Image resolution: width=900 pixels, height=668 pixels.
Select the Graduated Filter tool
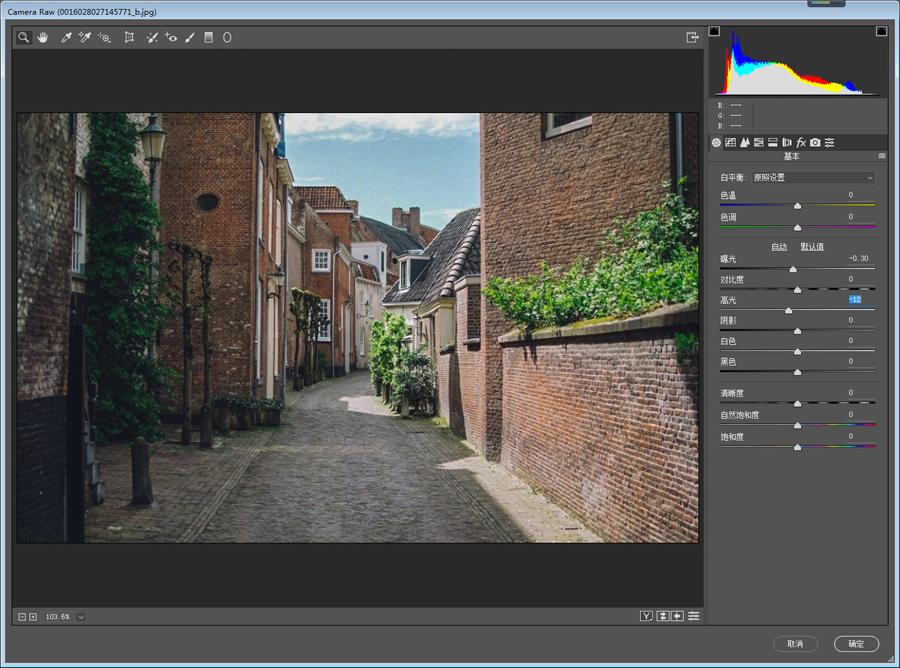click(209, 38)
